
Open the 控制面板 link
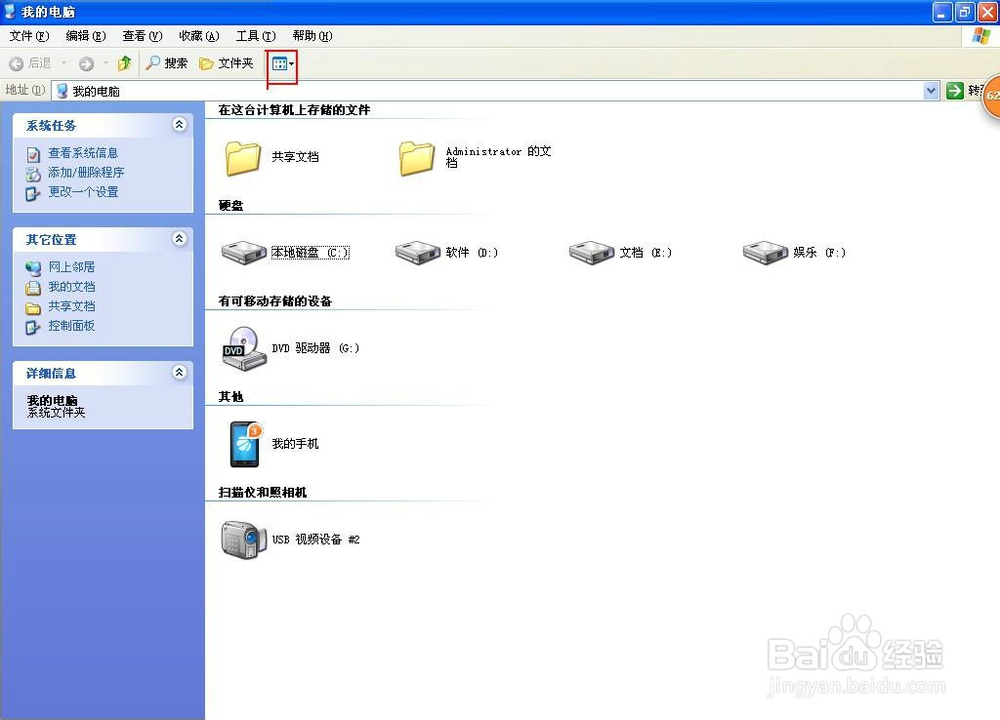click(71, 326)
